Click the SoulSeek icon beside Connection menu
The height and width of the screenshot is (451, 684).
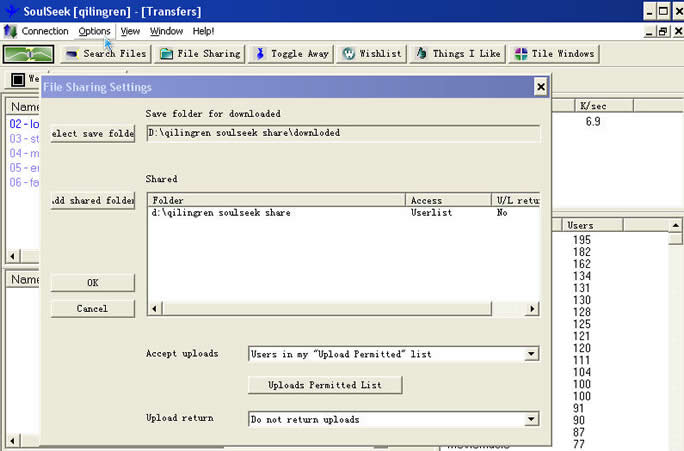coord(10,31)
